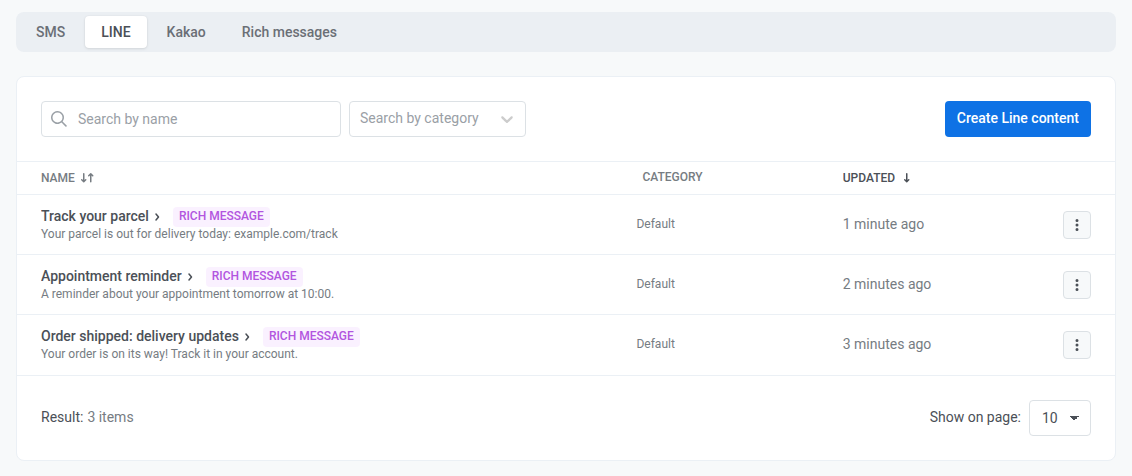Click '3 minutes ago' timestamp
Screen dimensions: 1132x476
point(887,344)
